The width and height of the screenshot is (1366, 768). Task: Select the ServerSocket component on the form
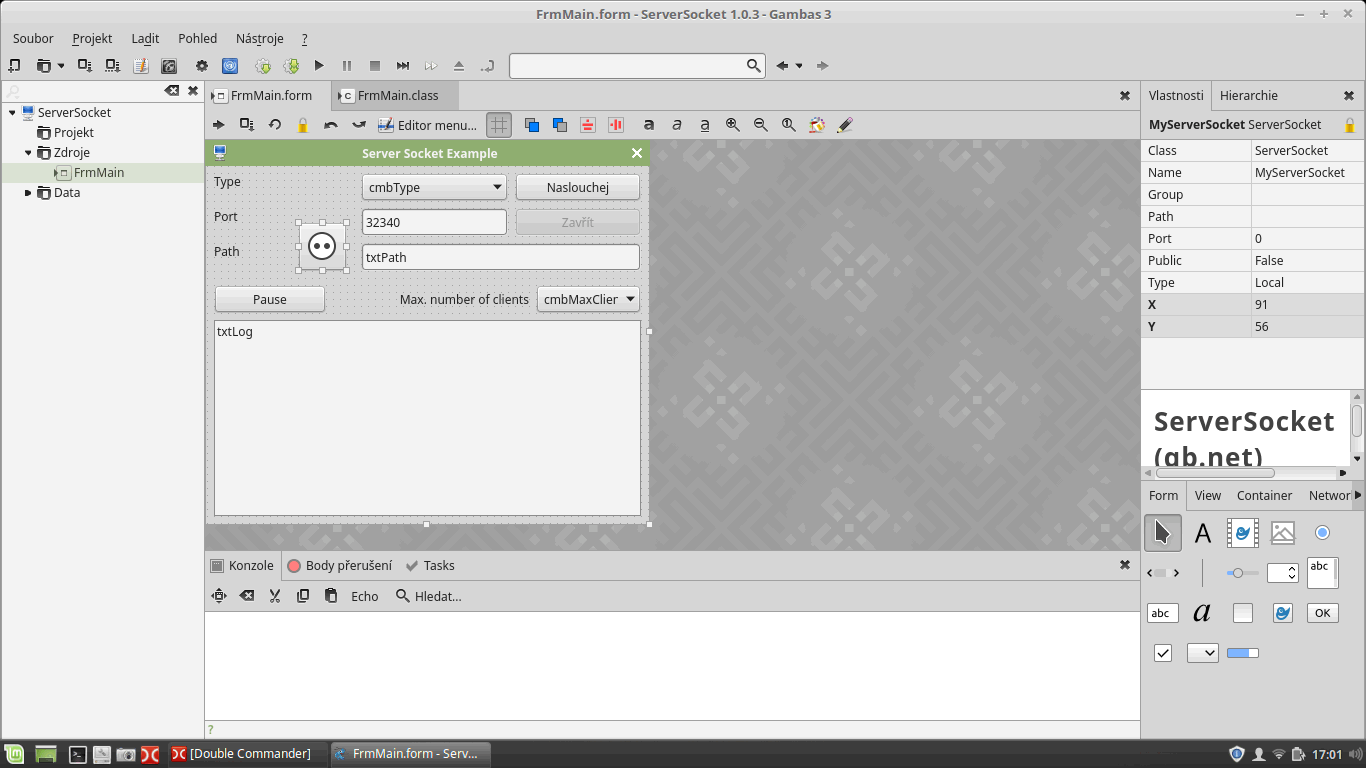(322, 247)
